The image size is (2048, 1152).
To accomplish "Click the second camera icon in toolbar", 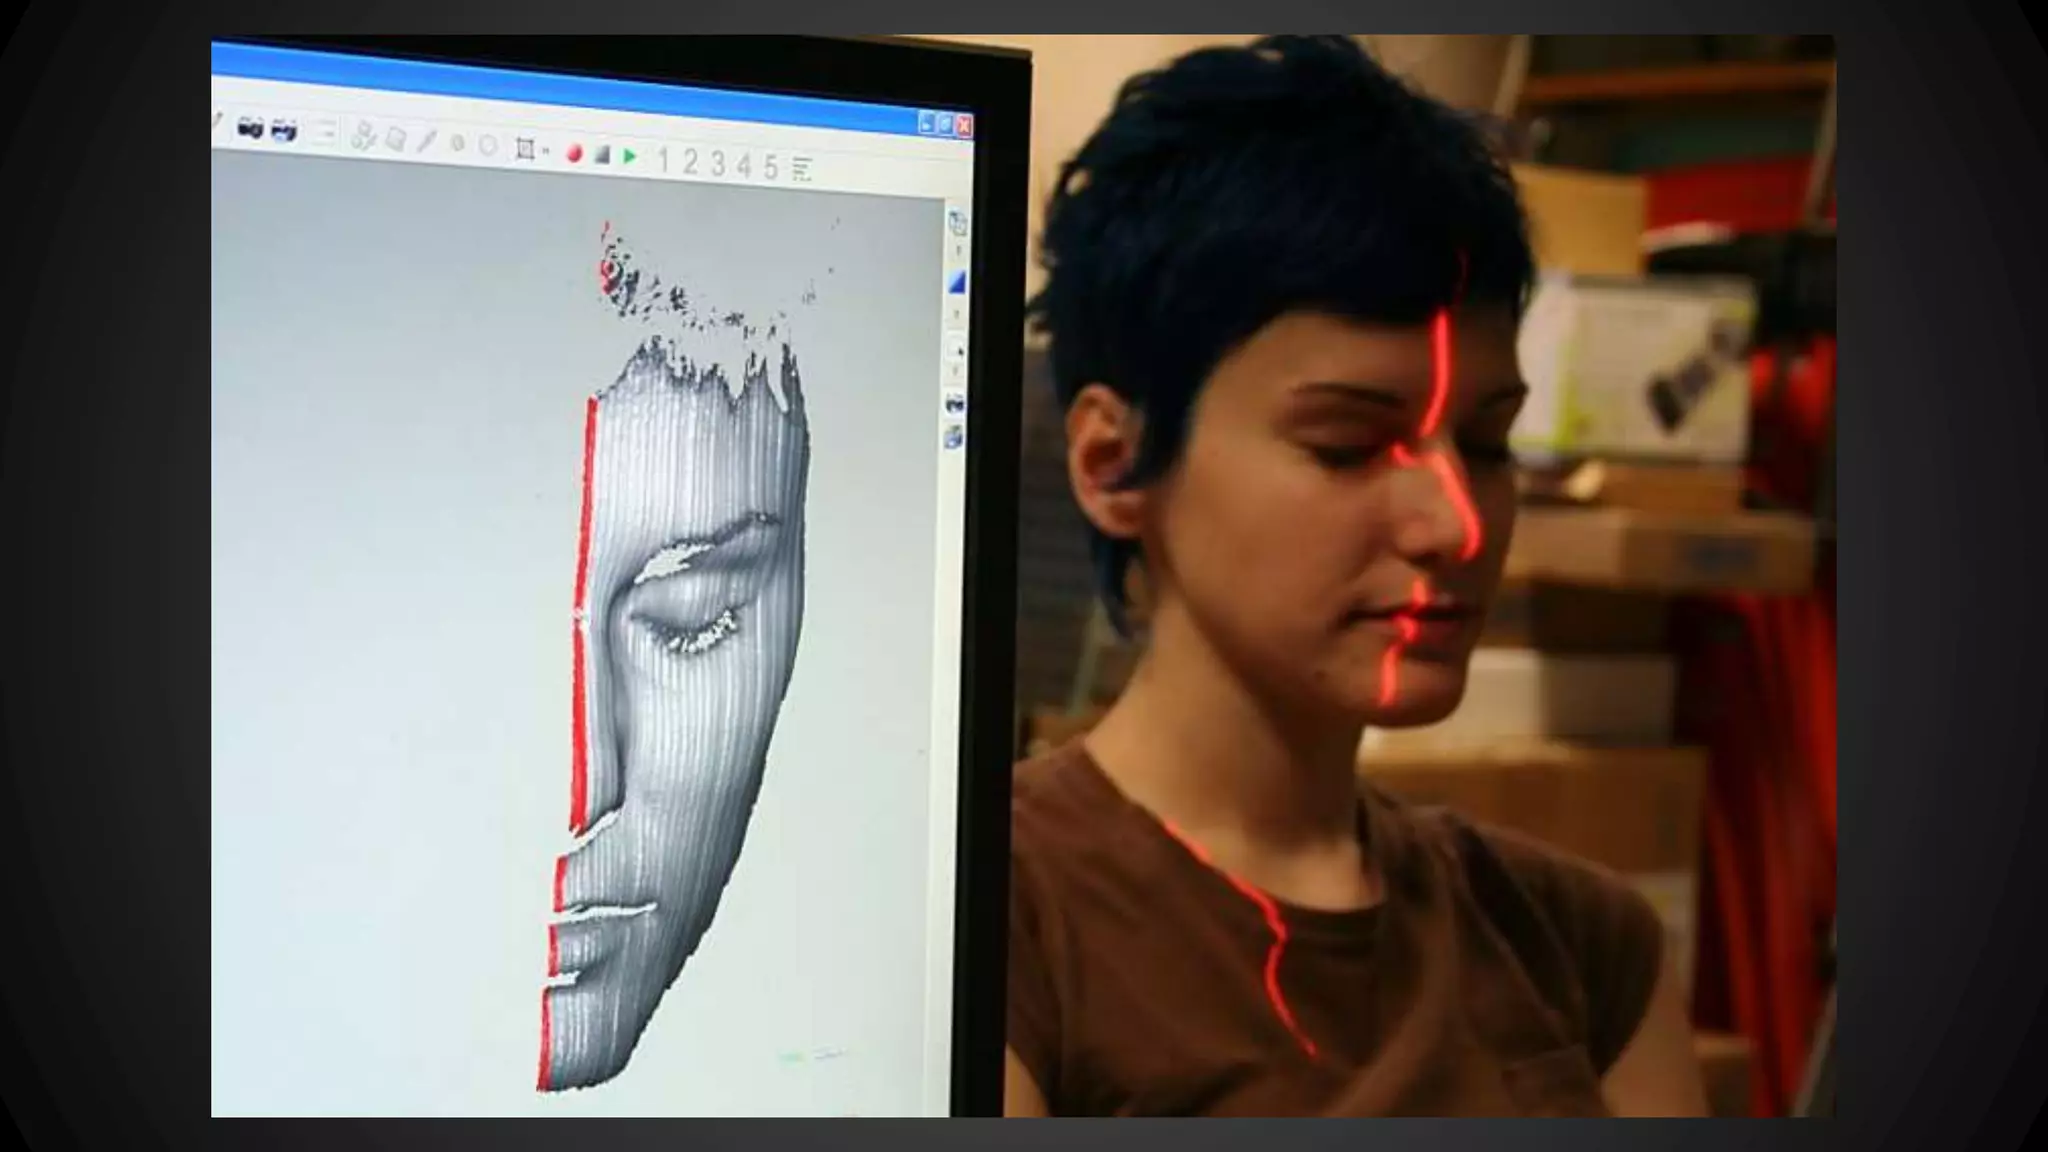I will point(284,130).
